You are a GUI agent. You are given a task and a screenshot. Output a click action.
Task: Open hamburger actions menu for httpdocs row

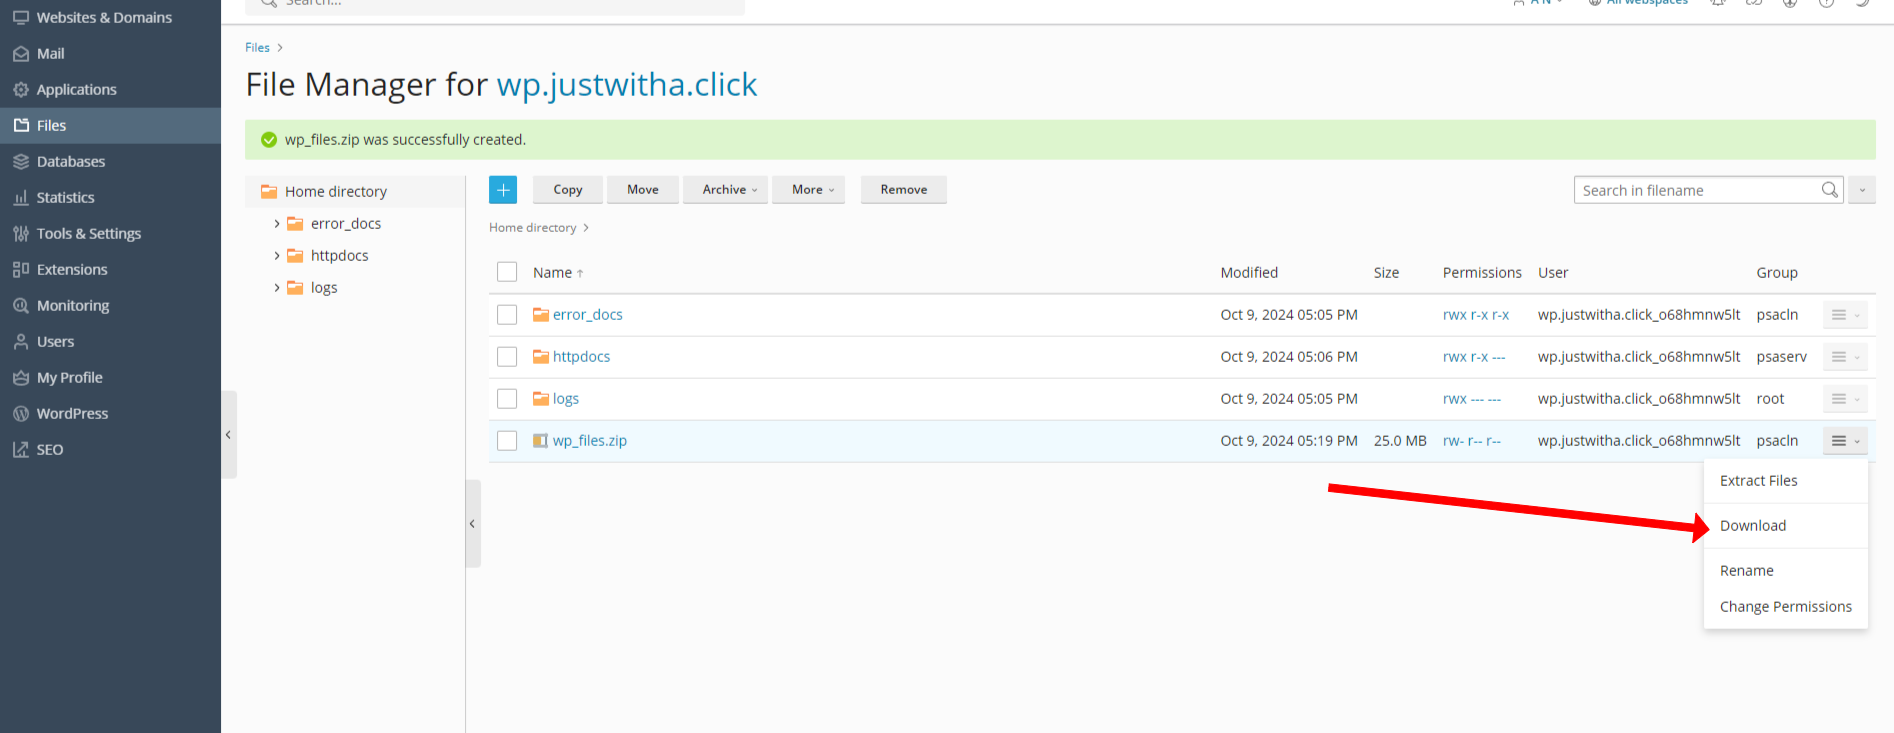click(x=1844, y=357)
